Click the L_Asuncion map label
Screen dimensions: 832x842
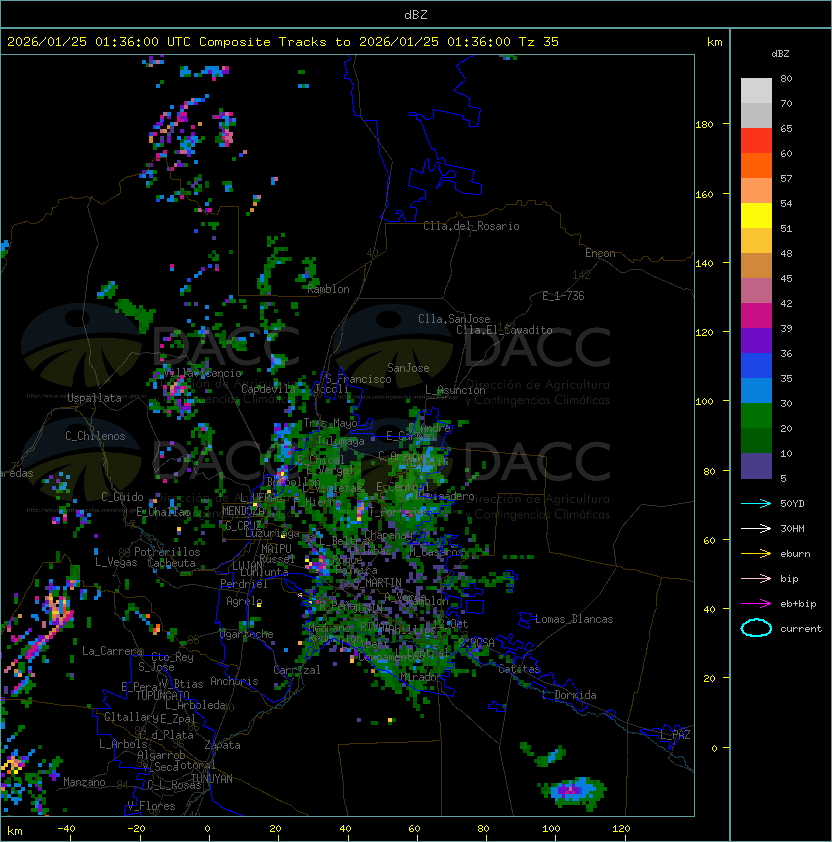455,390
